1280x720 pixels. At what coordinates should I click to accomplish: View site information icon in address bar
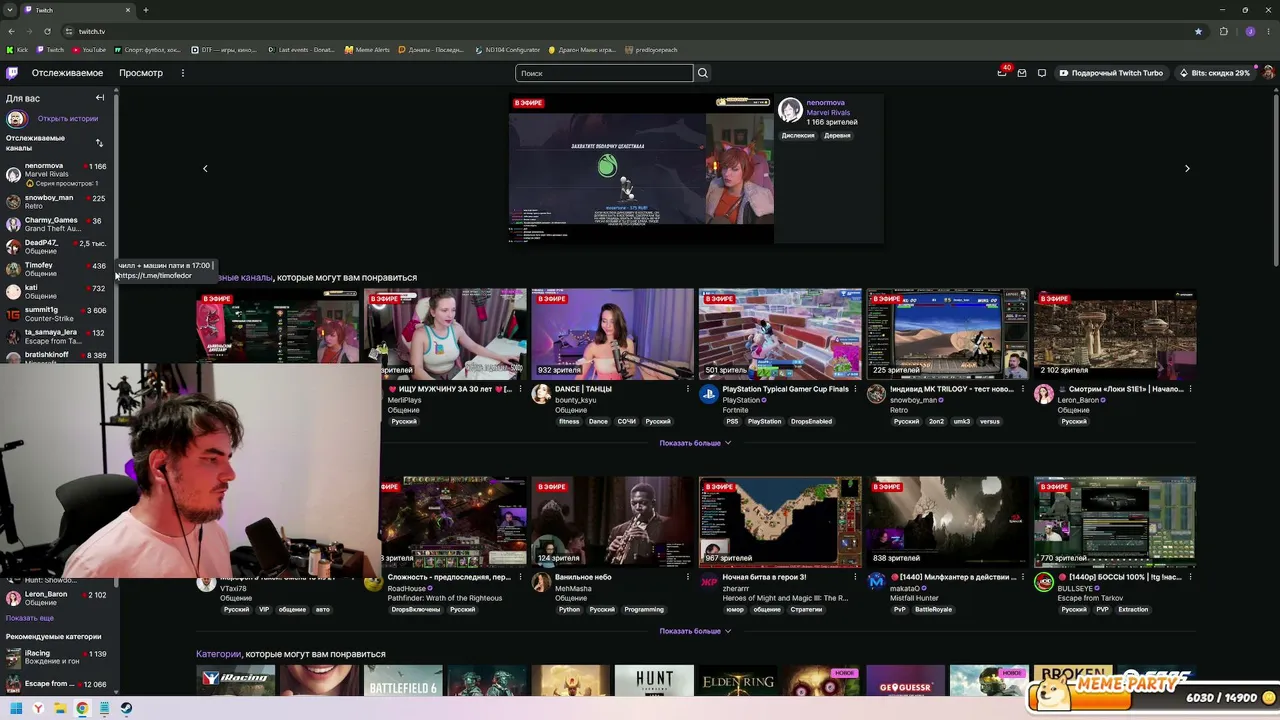tap(68, 31)
